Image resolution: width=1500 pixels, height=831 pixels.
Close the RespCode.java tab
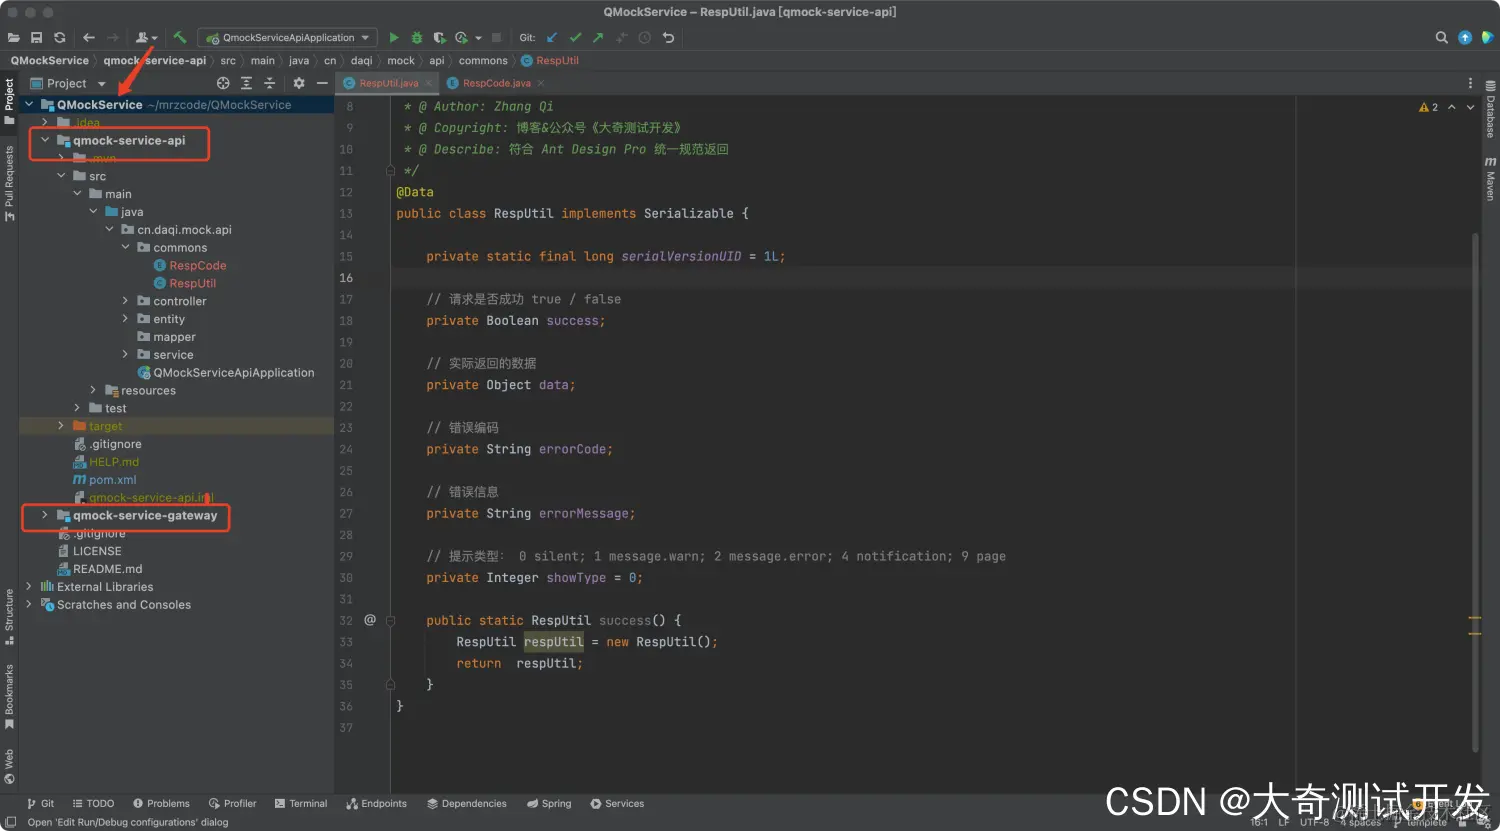[541, 83]
